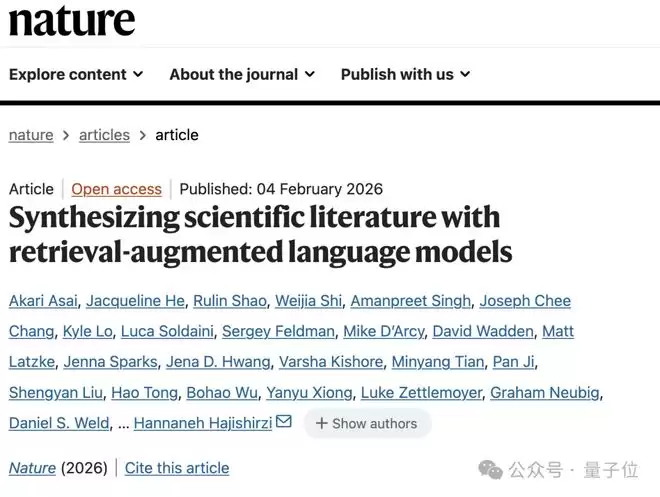660x497 pixels.
Task: Select author Sergey Feldman
Action: [x=279, y=331]
